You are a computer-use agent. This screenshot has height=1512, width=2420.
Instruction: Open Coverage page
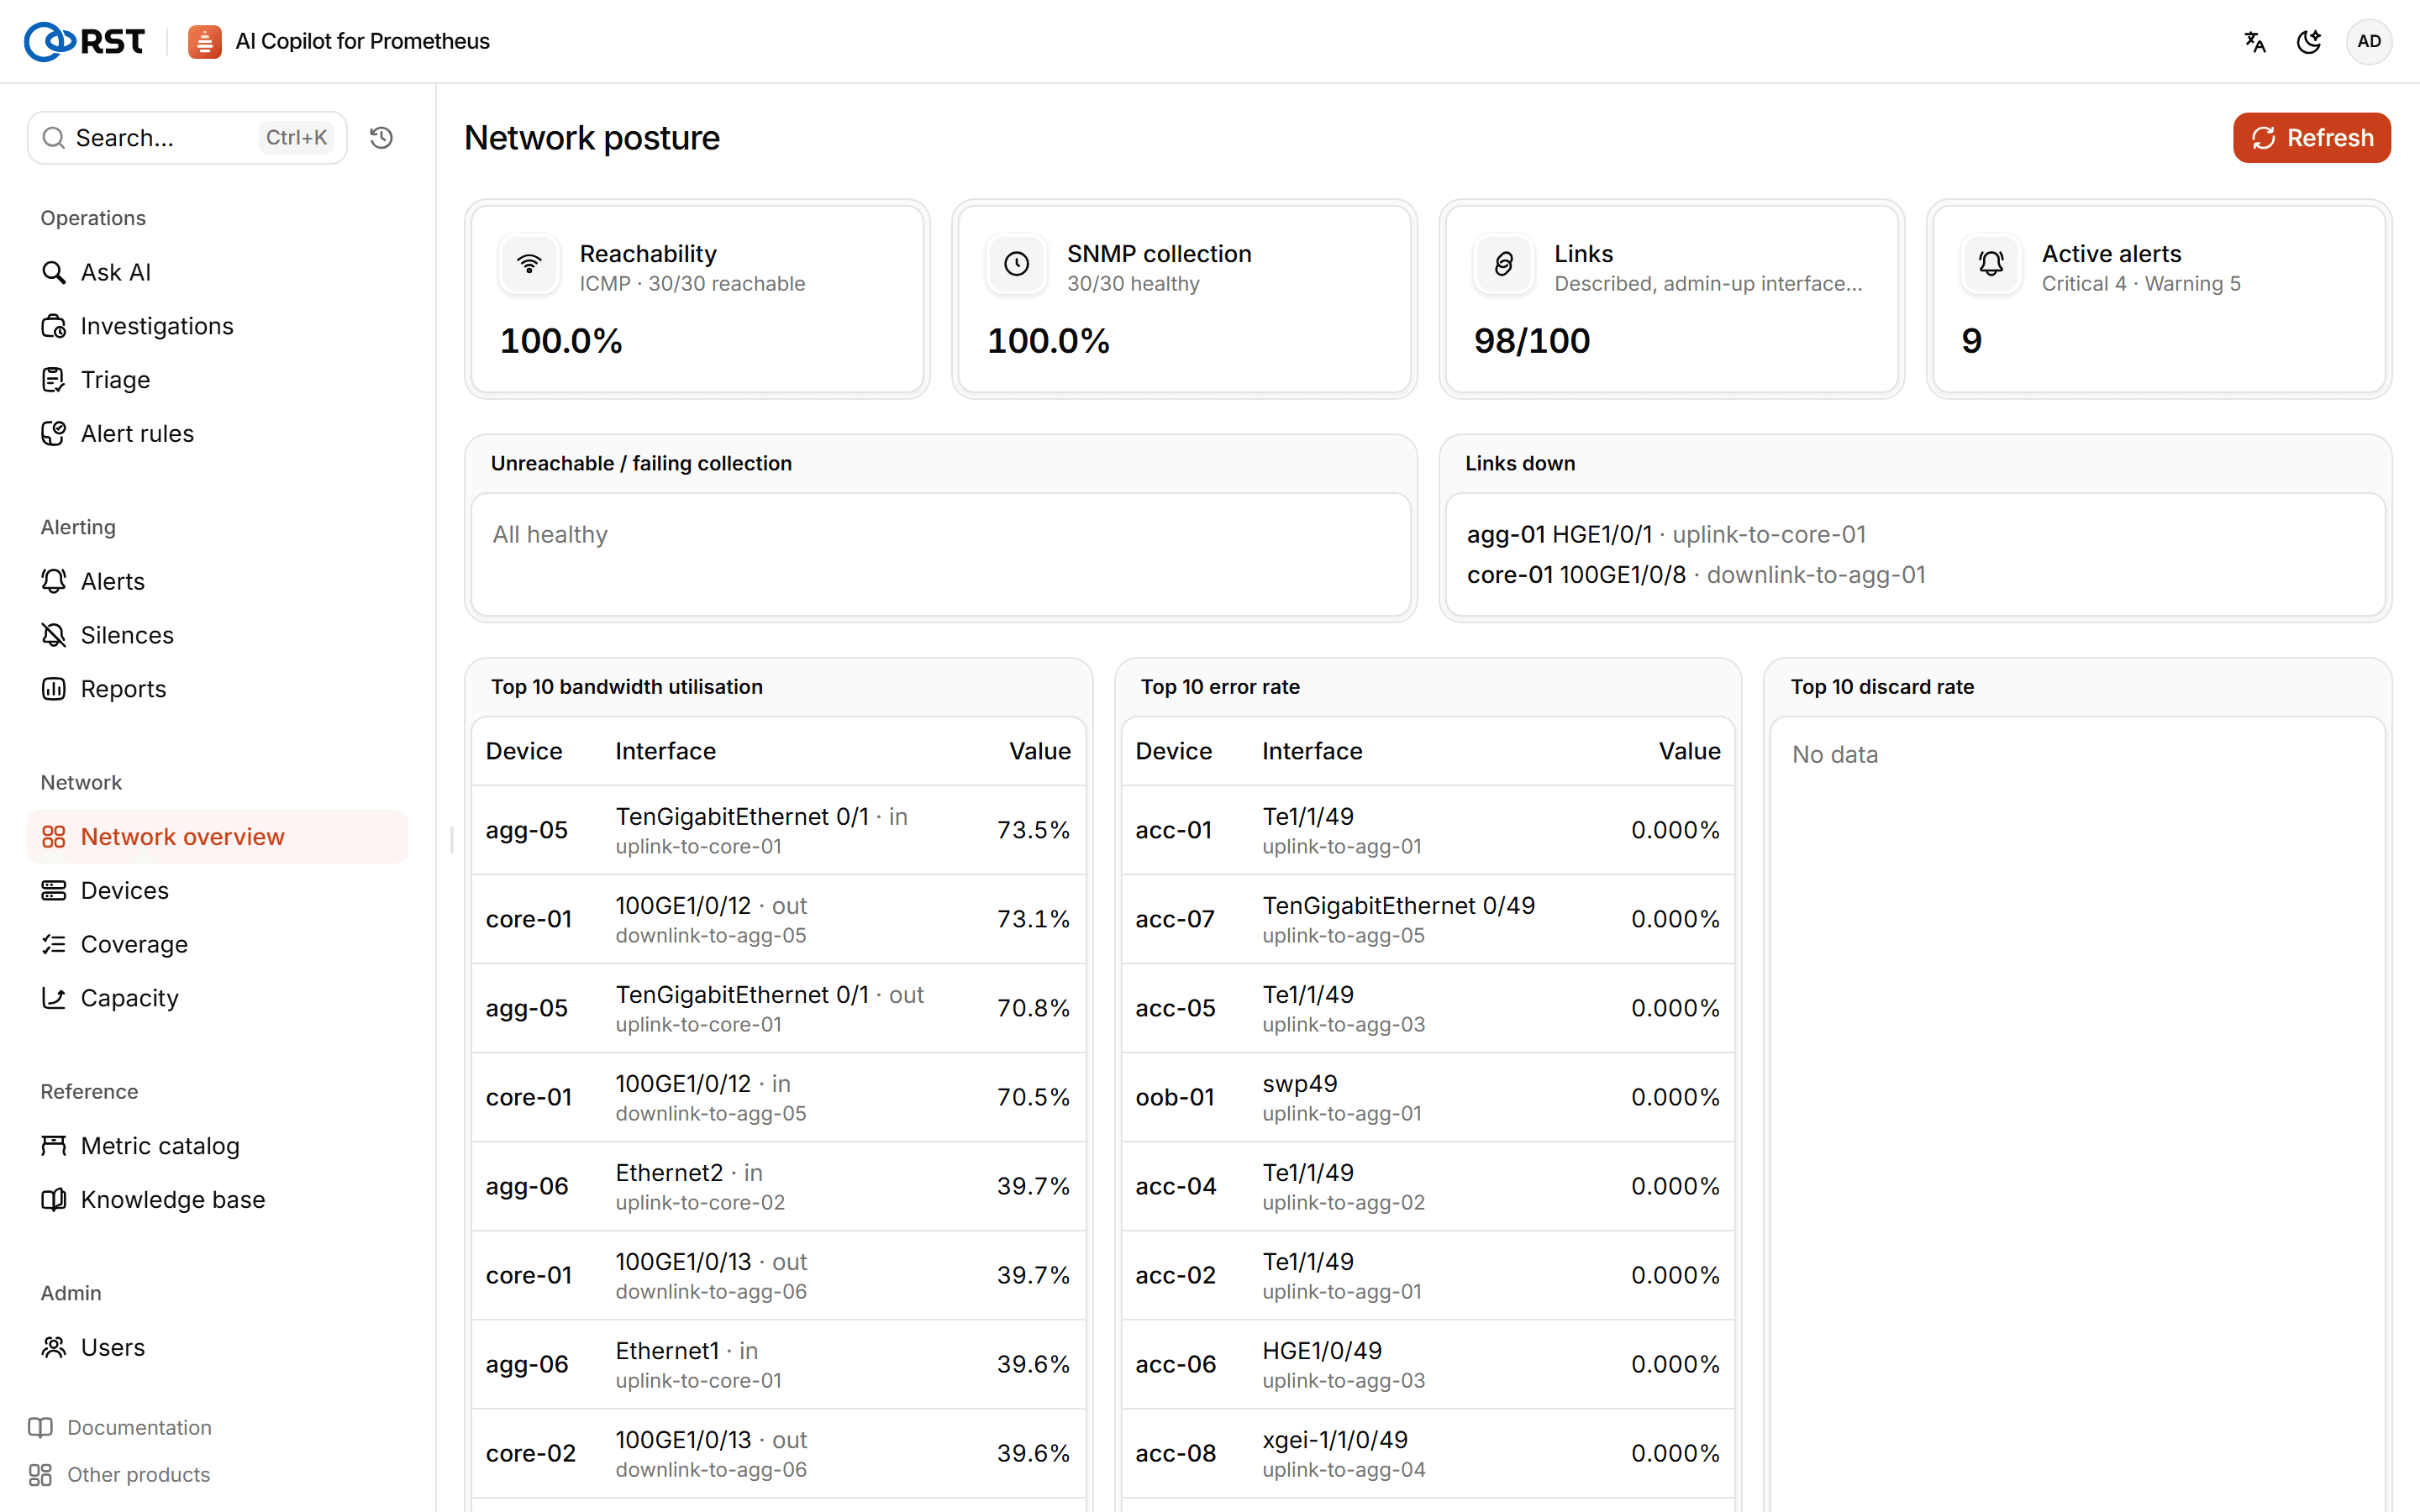click(x=217, y=944)
